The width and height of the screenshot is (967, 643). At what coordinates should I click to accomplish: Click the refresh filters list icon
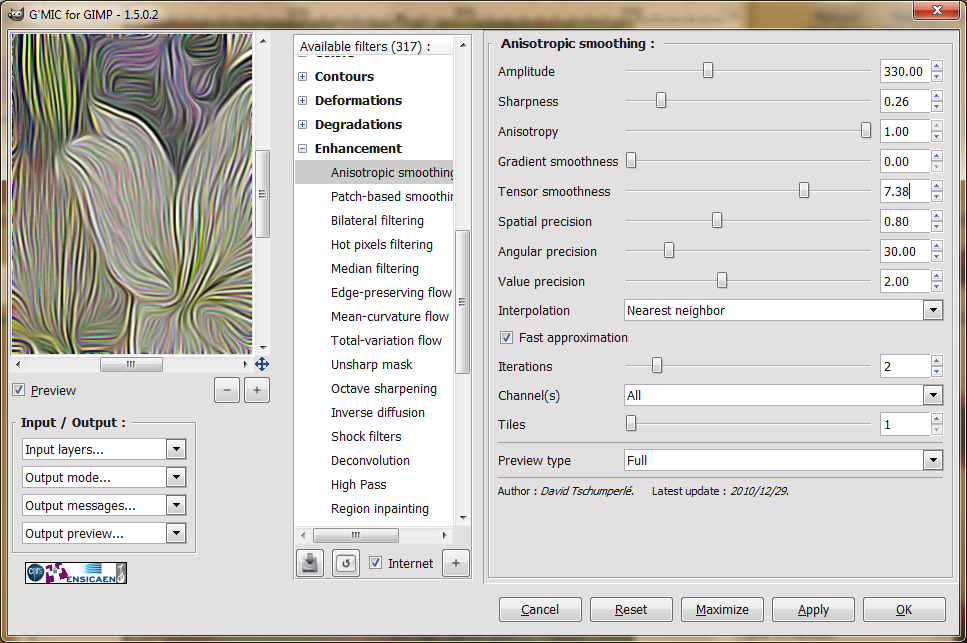346,563
